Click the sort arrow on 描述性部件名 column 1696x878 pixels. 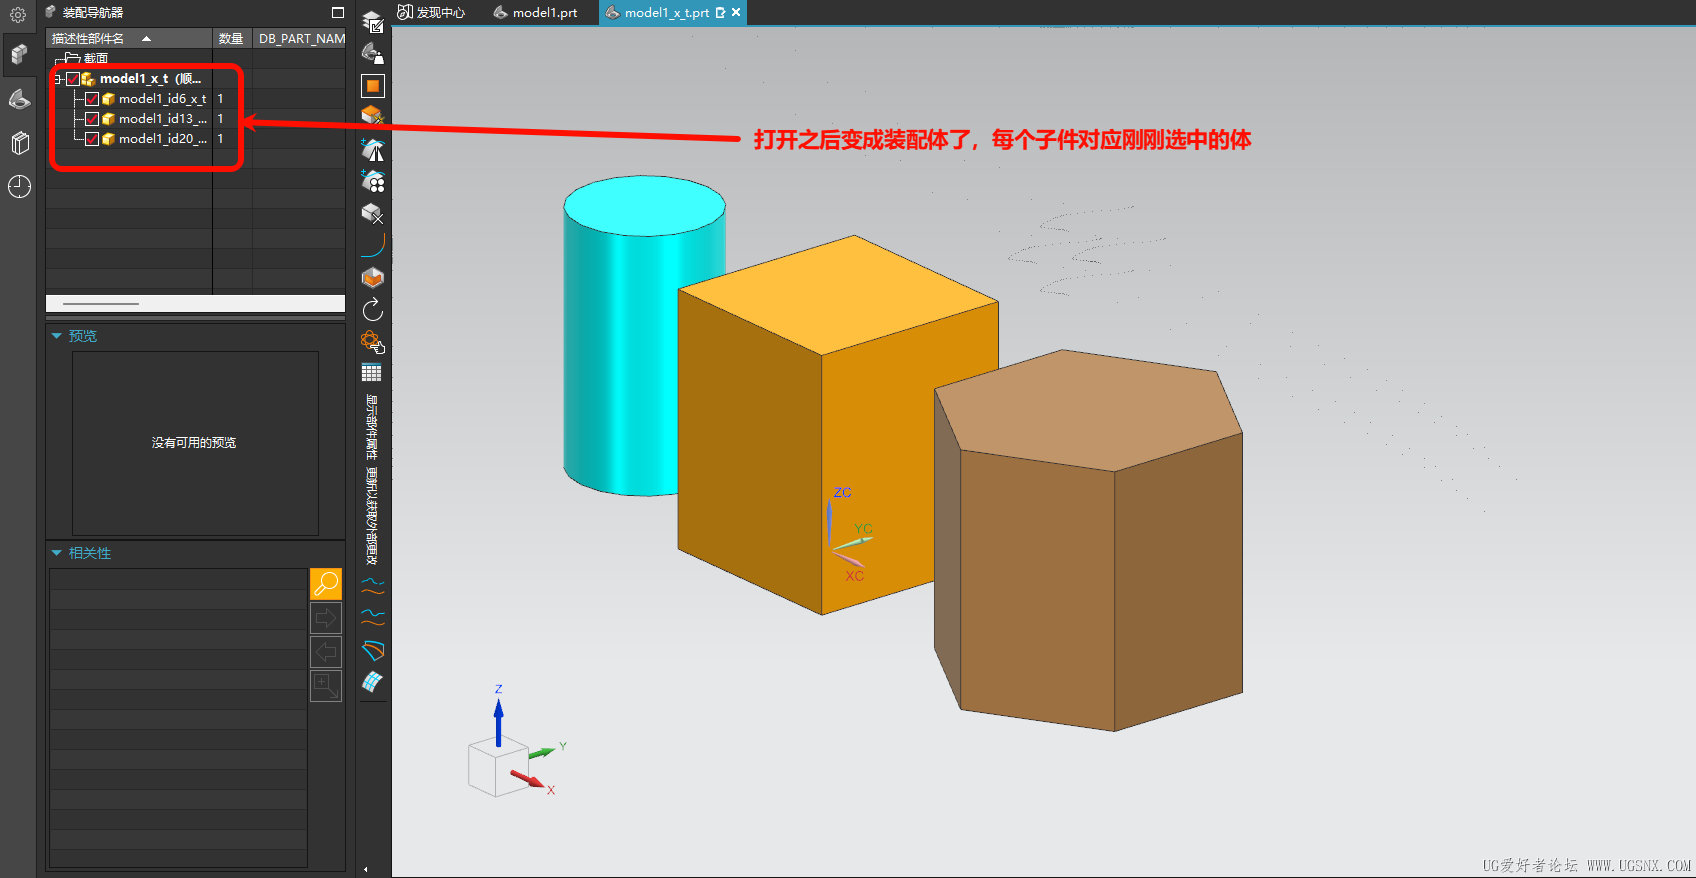(146, 39)
